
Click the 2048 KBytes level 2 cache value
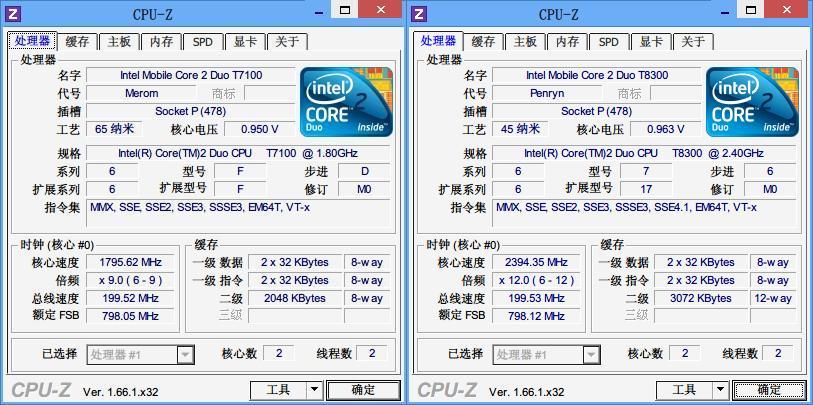point(295,298)
